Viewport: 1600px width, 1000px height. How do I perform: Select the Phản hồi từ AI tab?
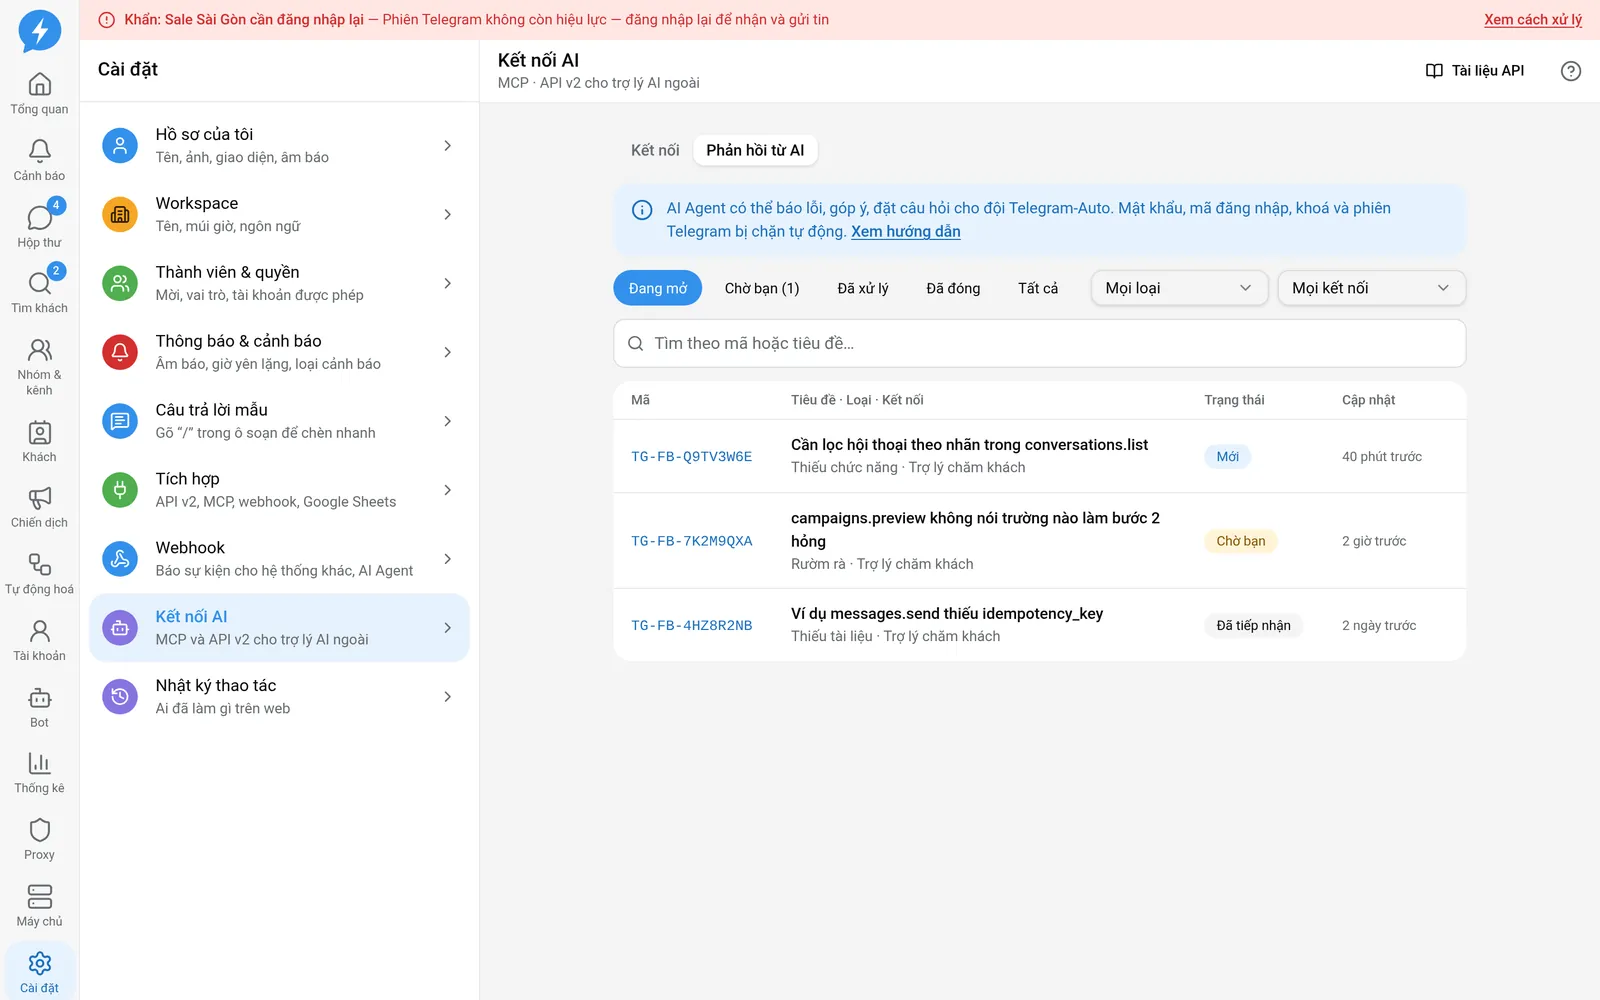tap(755, 150)
